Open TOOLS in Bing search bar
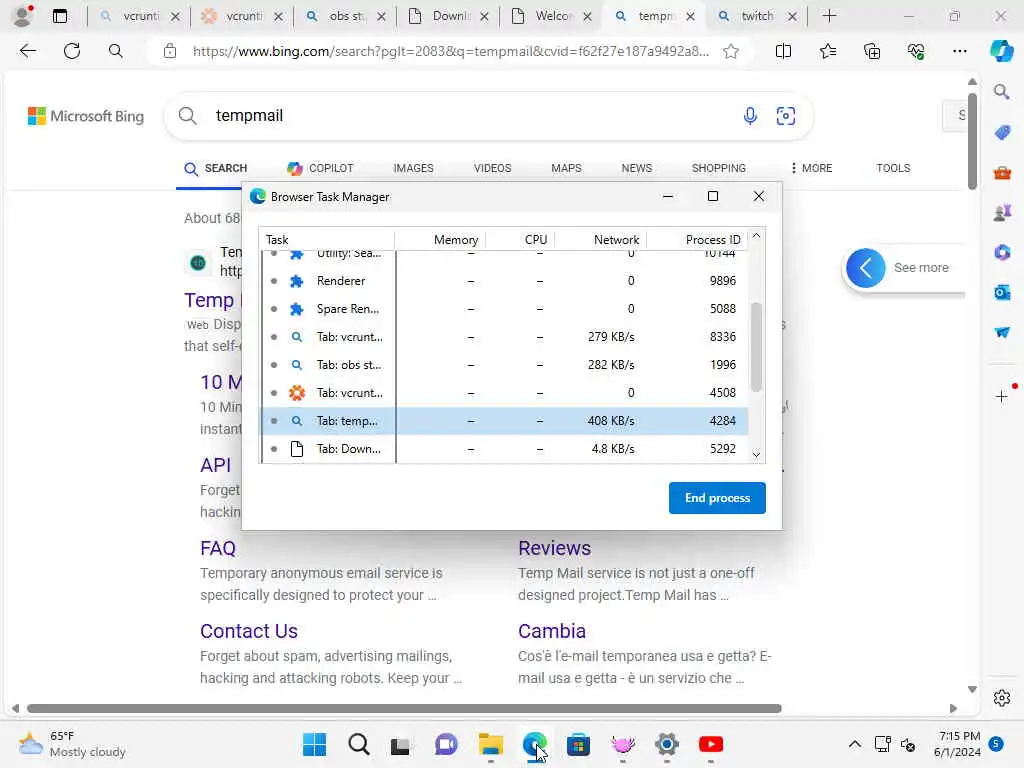 (893, 168)
